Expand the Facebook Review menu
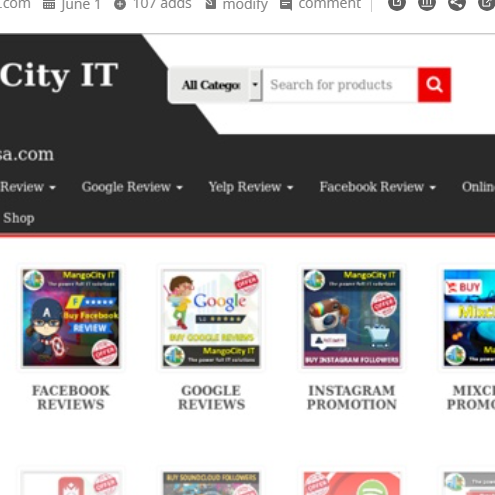Image resolution: width=495 pixels, height=495 pixels. pos(378,187)
